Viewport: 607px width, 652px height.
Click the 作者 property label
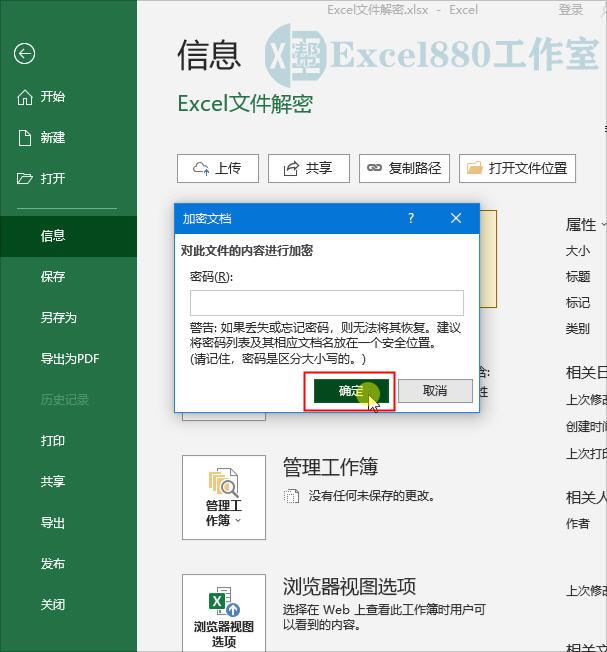click(x=578, y=524)
